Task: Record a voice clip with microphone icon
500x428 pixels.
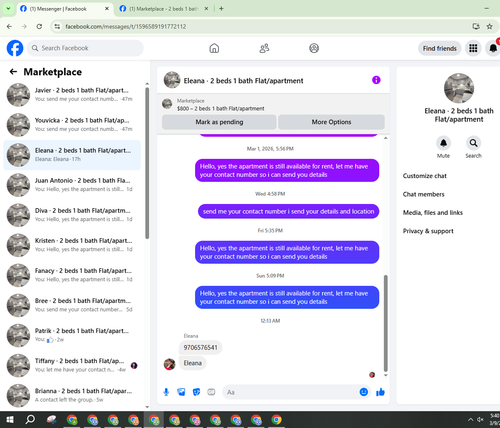Action: click(166, 392)
